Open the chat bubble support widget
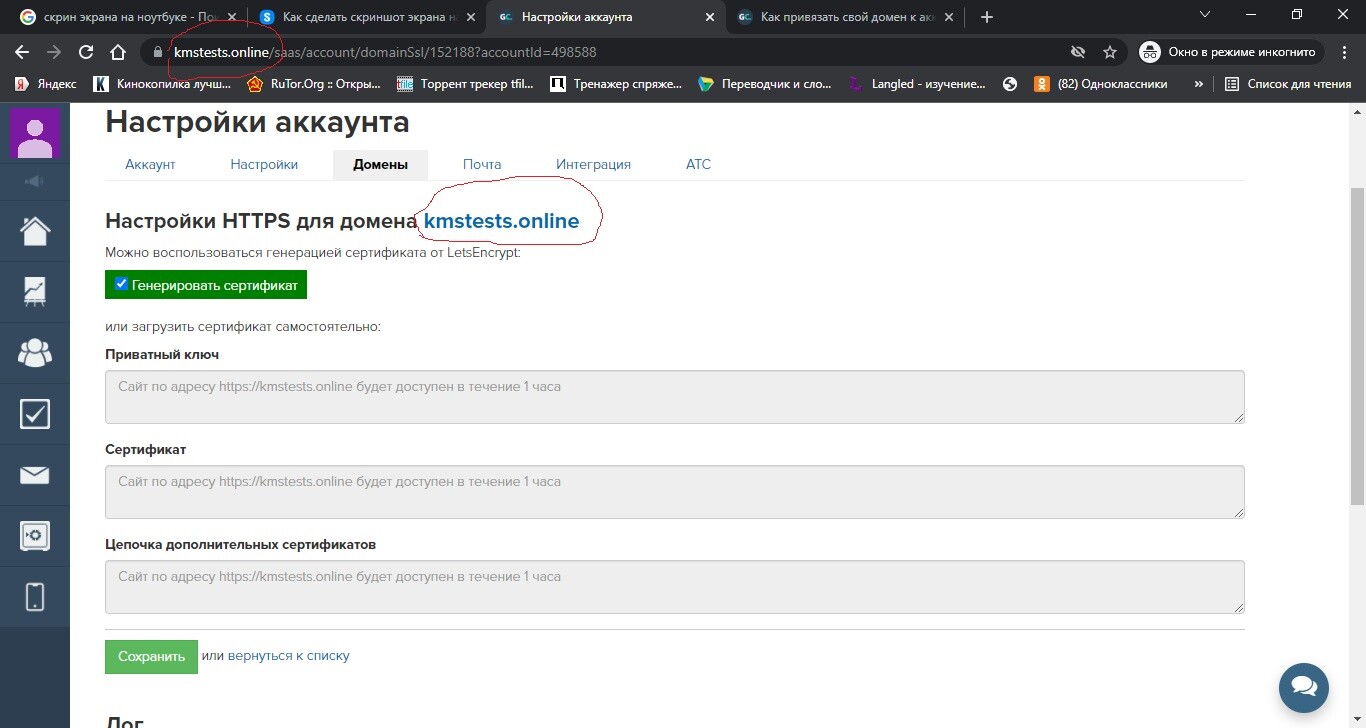 pos(1303,687)
